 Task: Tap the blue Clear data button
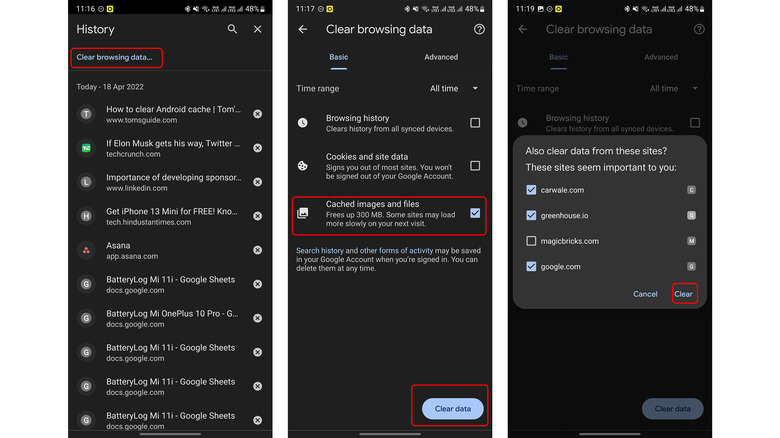tap(453, 409)
